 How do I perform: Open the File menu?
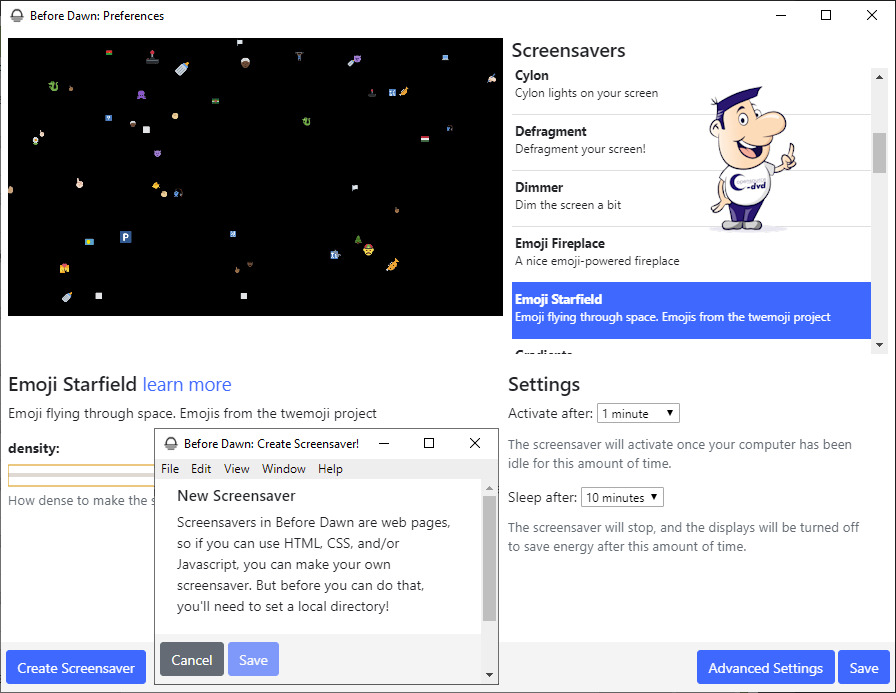[x=170, y=469]
